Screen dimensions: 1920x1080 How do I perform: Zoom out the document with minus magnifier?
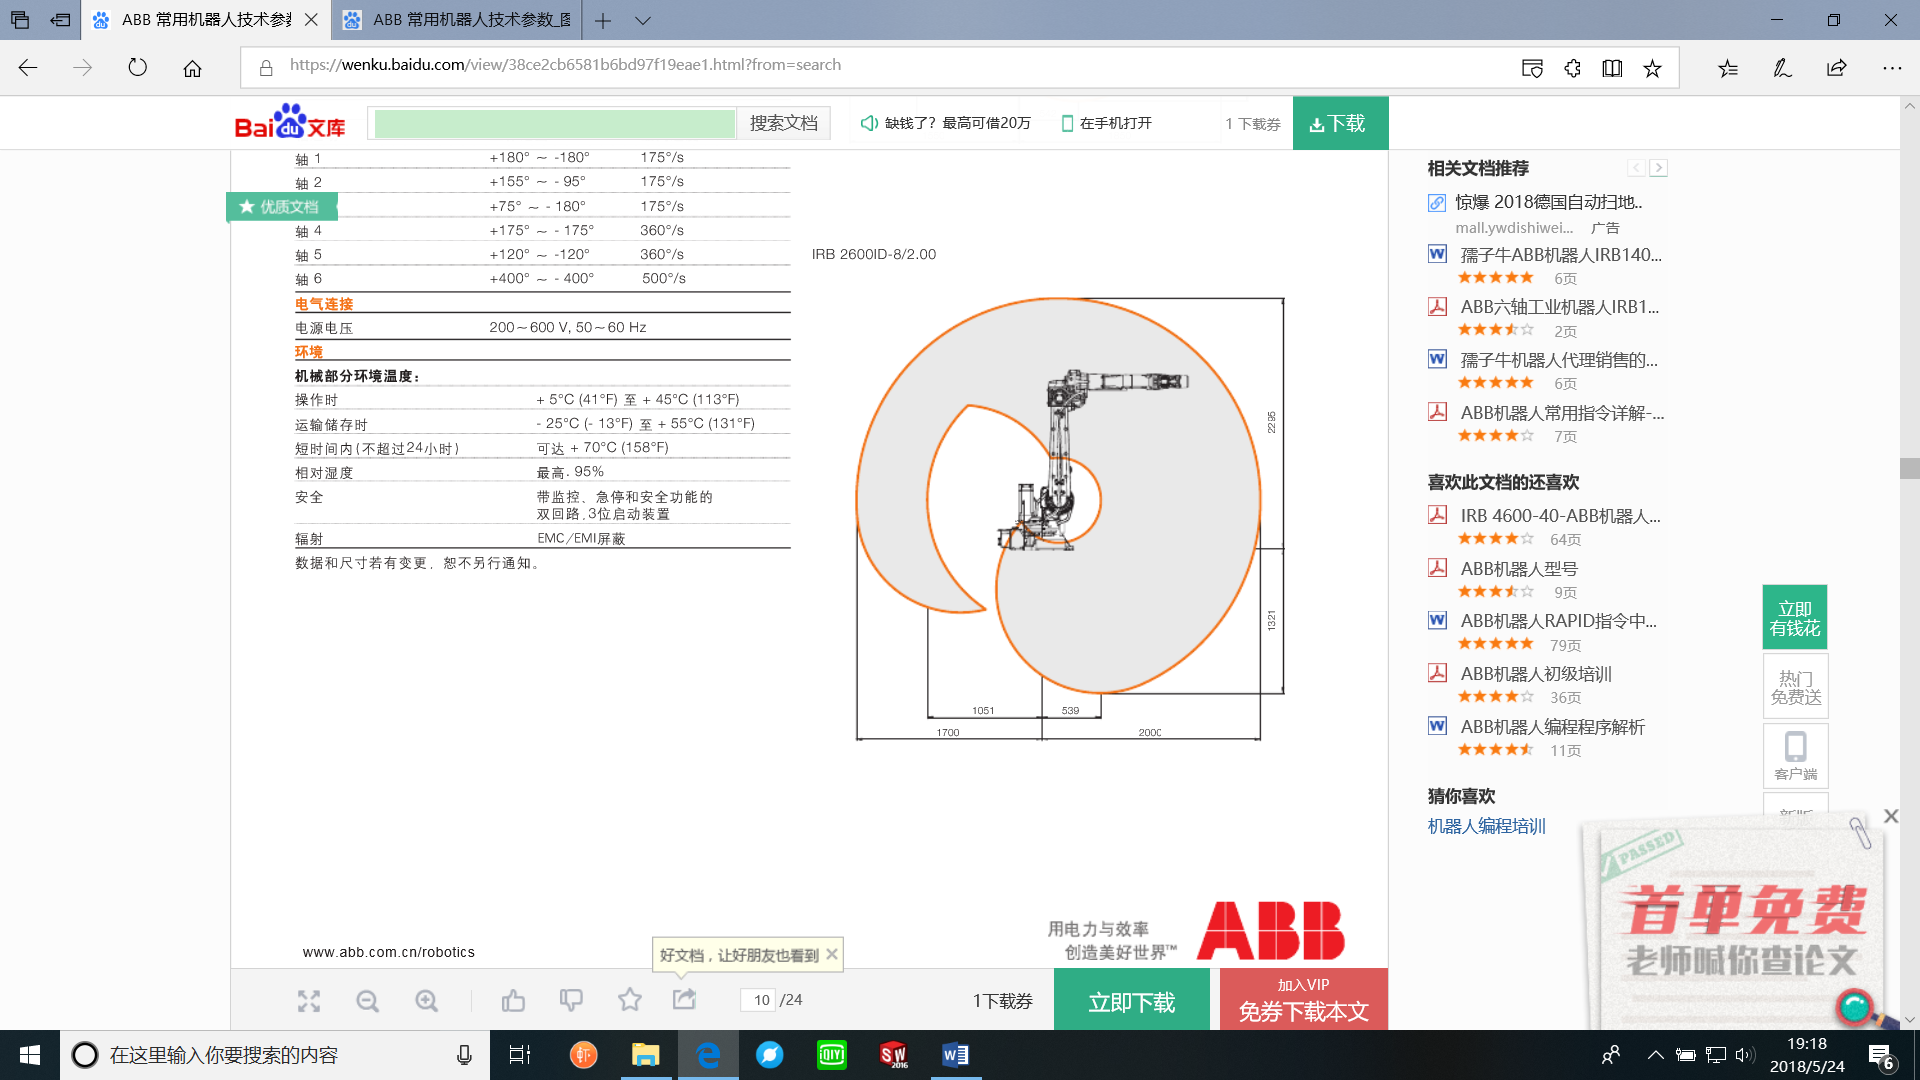tap(368, 1001)
